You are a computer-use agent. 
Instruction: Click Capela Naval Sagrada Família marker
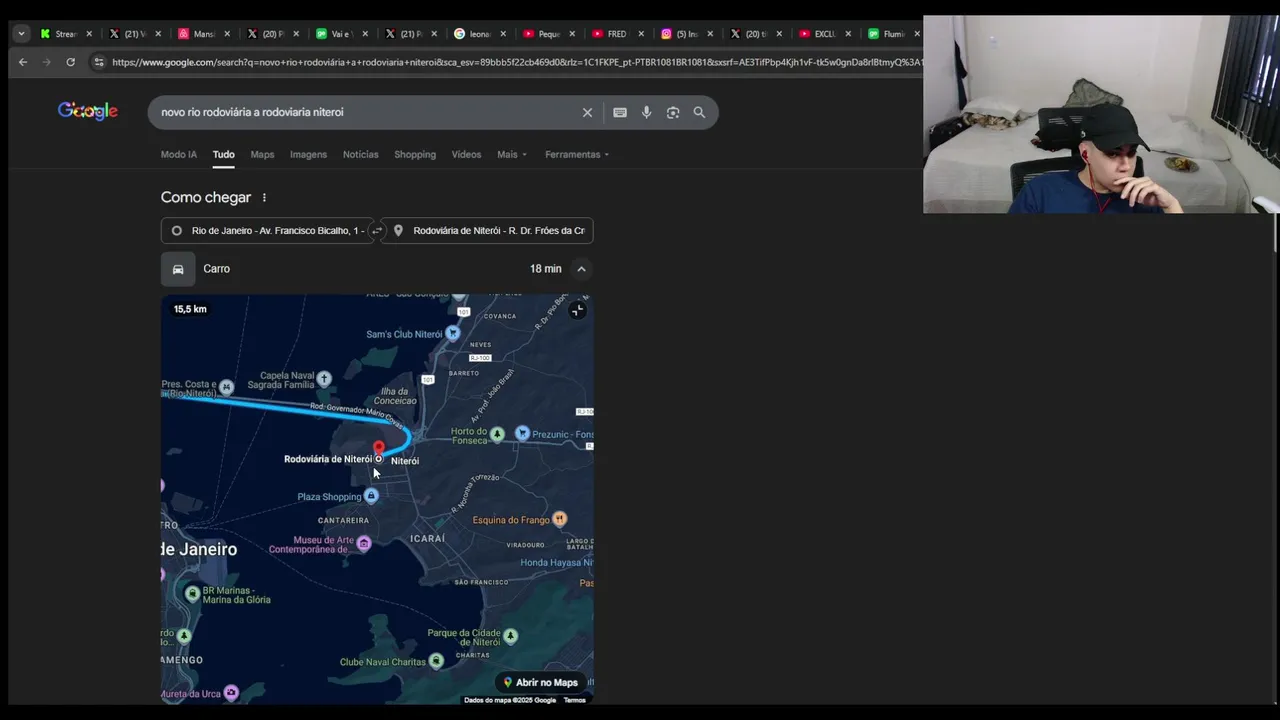coord(324,379)
